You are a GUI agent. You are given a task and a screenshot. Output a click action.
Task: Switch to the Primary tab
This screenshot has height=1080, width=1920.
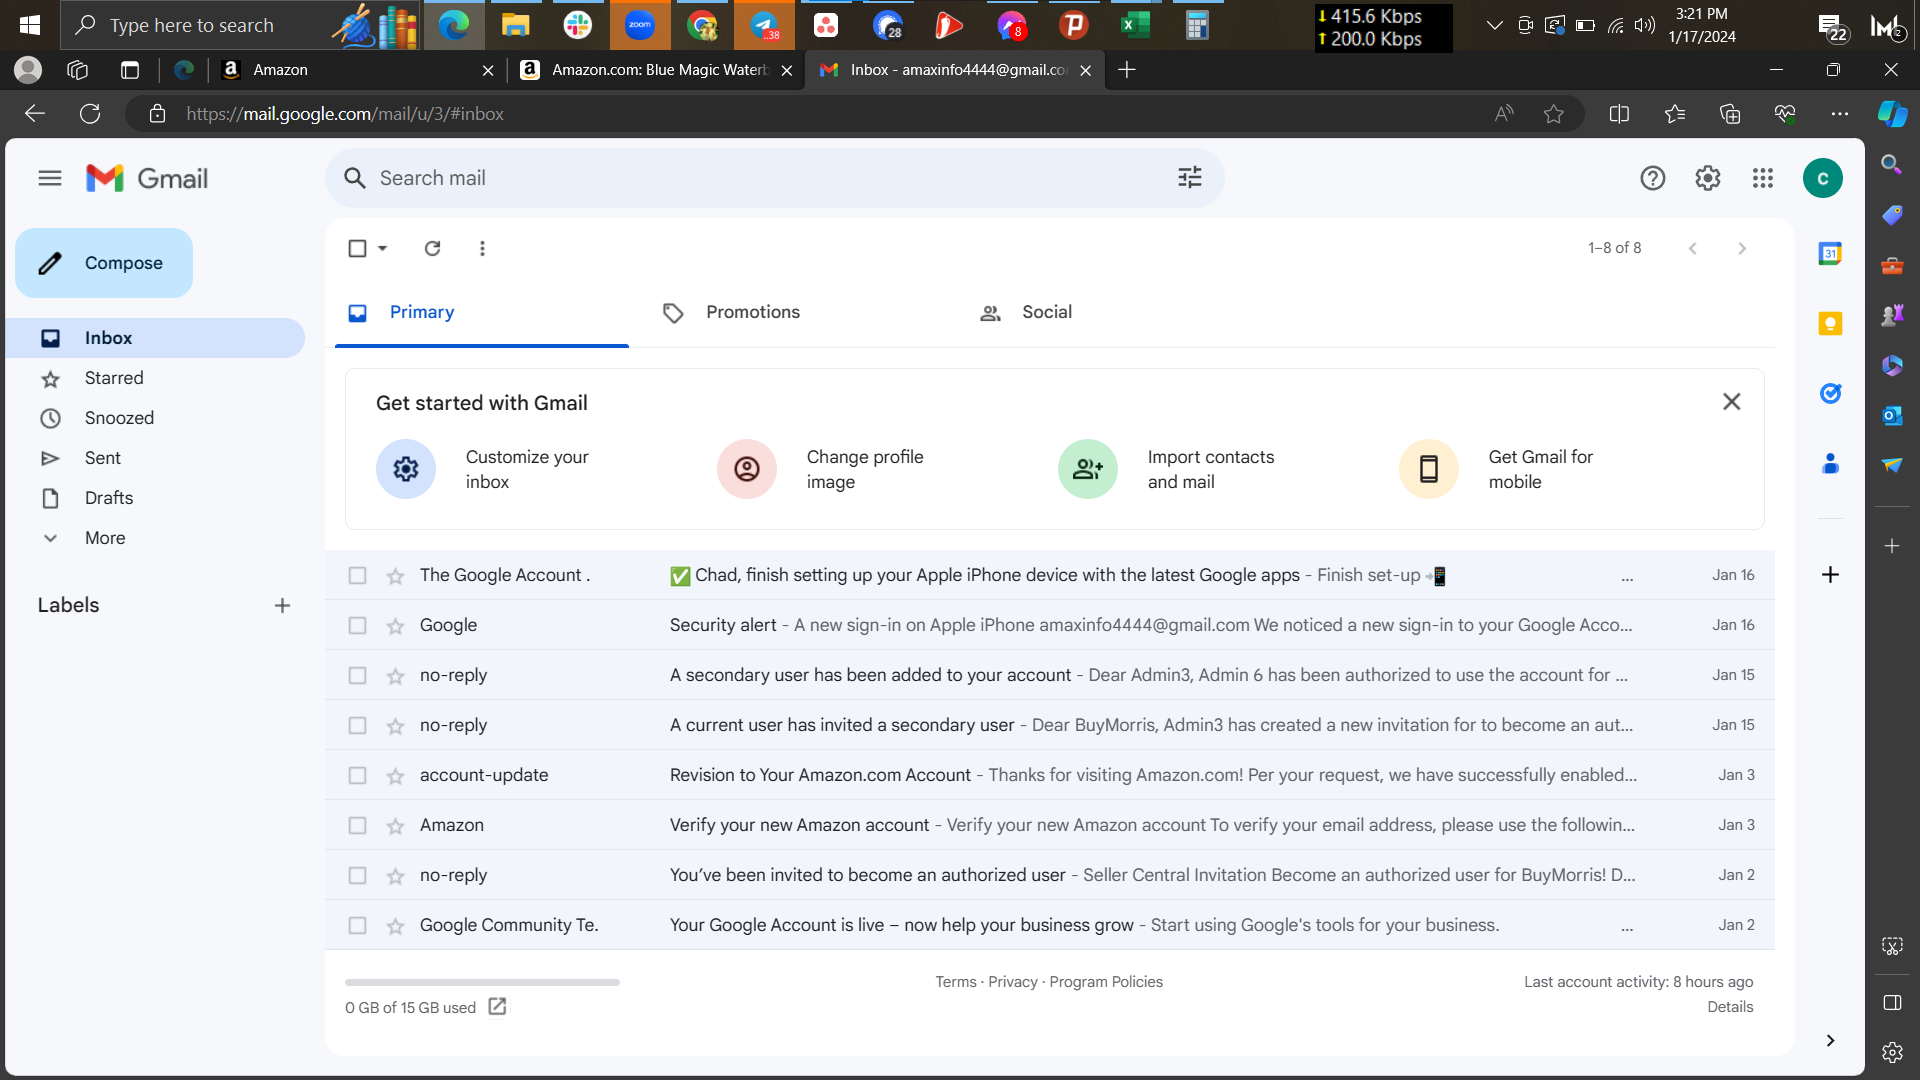click(x=482, y=312)
